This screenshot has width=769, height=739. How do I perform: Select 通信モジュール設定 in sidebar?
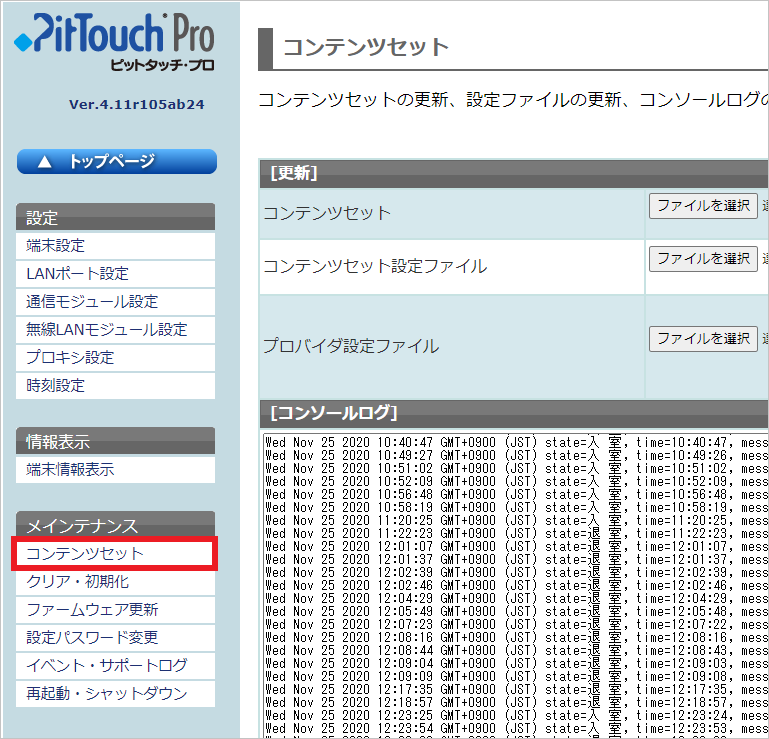coord(92,302)
